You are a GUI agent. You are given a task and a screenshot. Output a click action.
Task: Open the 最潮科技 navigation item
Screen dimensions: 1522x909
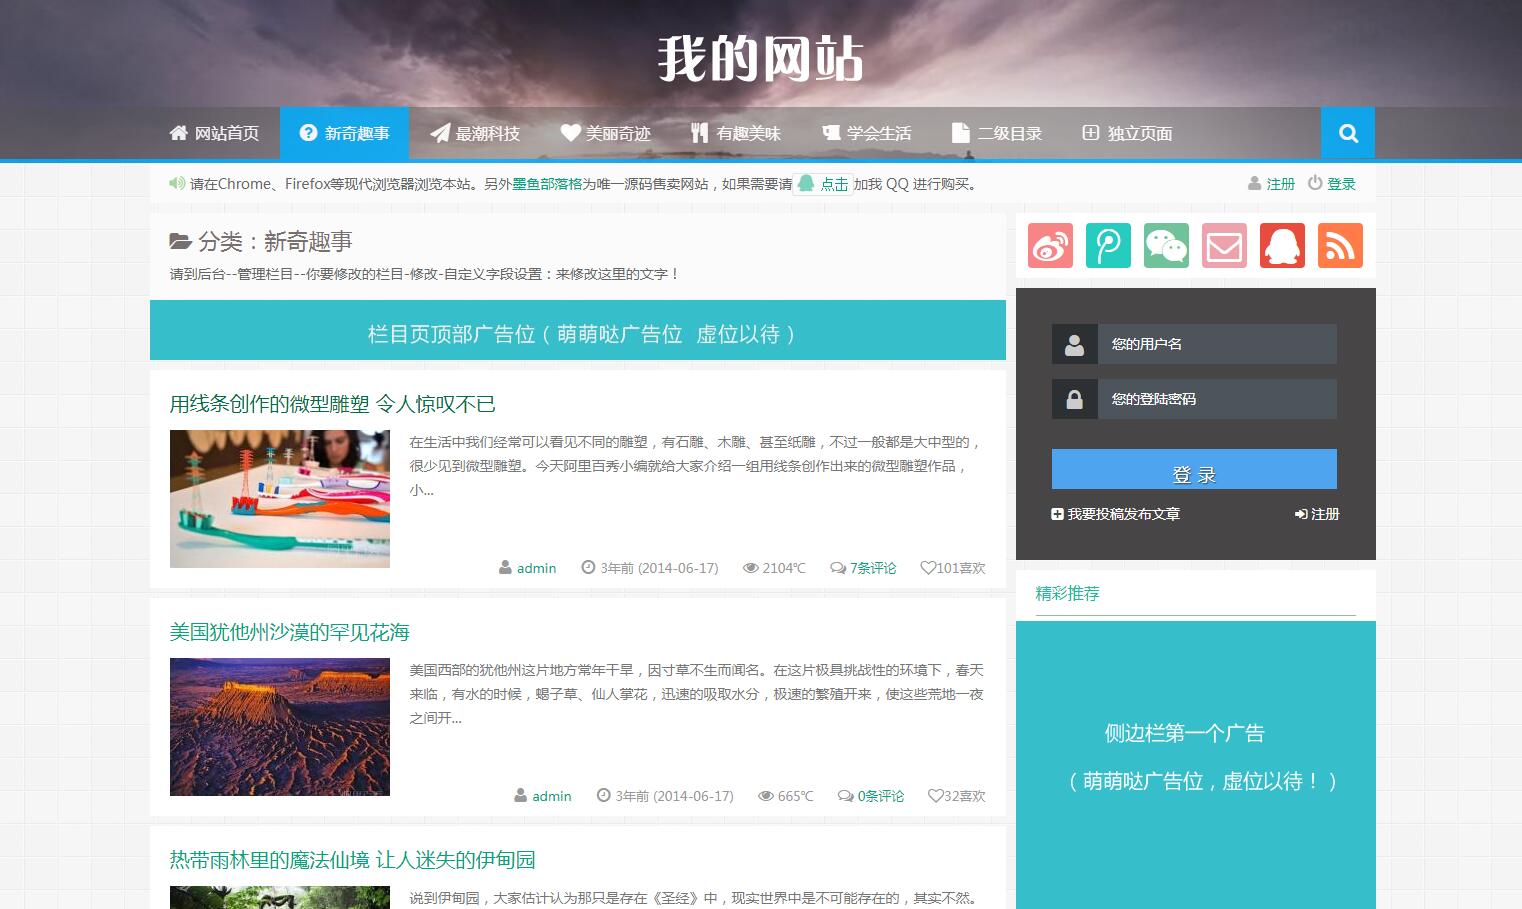pos(475,133)
